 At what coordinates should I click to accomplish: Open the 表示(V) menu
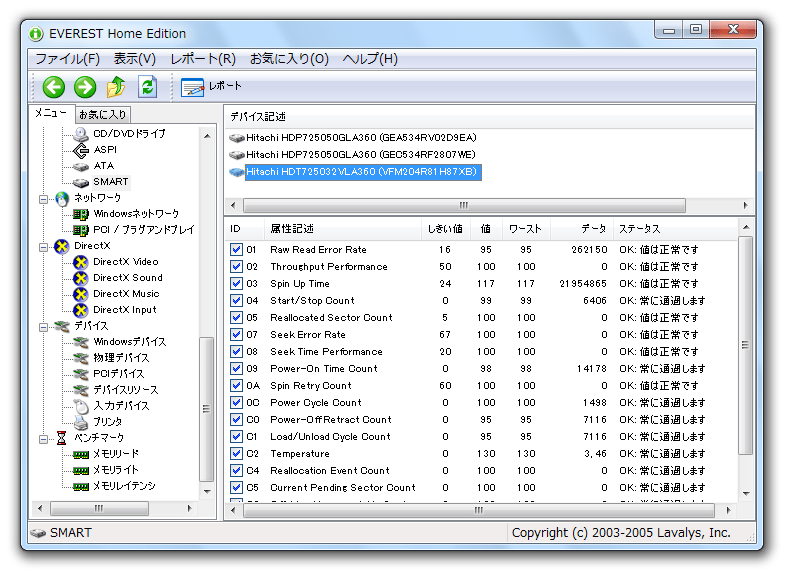coord(135,59)
